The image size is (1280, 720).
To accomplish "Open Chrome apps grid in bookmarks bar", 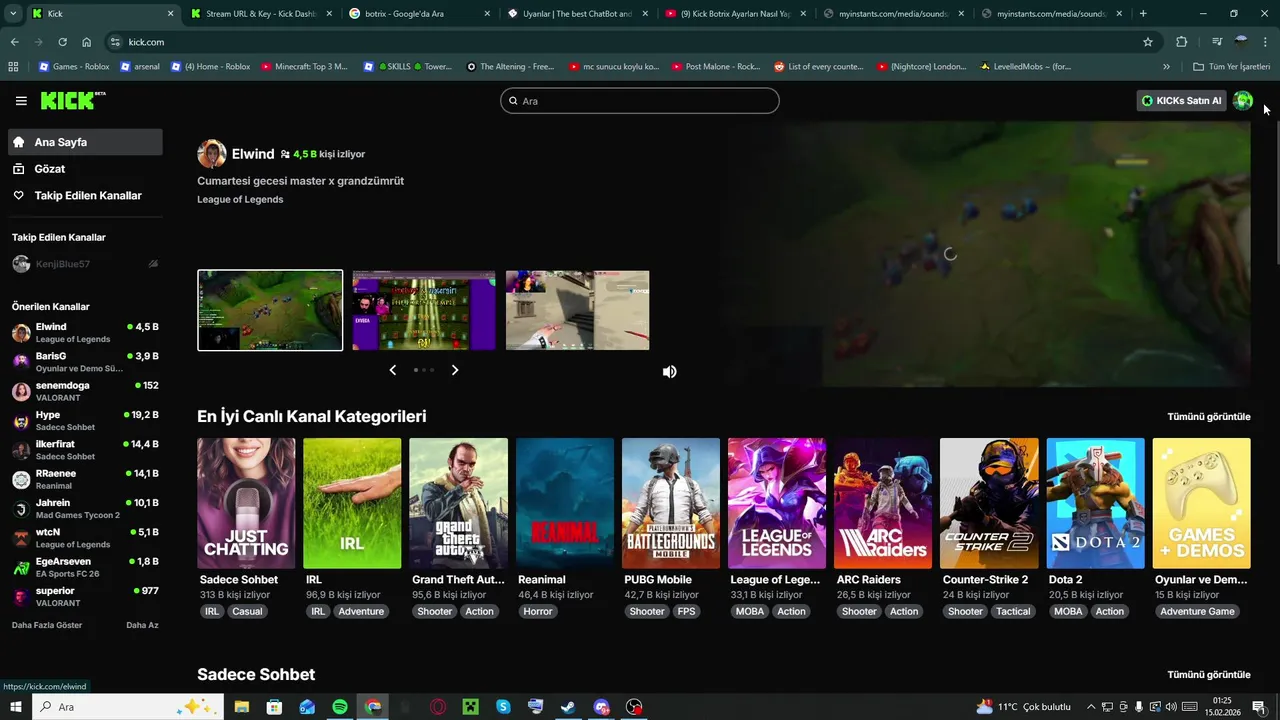I will click(13, 67).
